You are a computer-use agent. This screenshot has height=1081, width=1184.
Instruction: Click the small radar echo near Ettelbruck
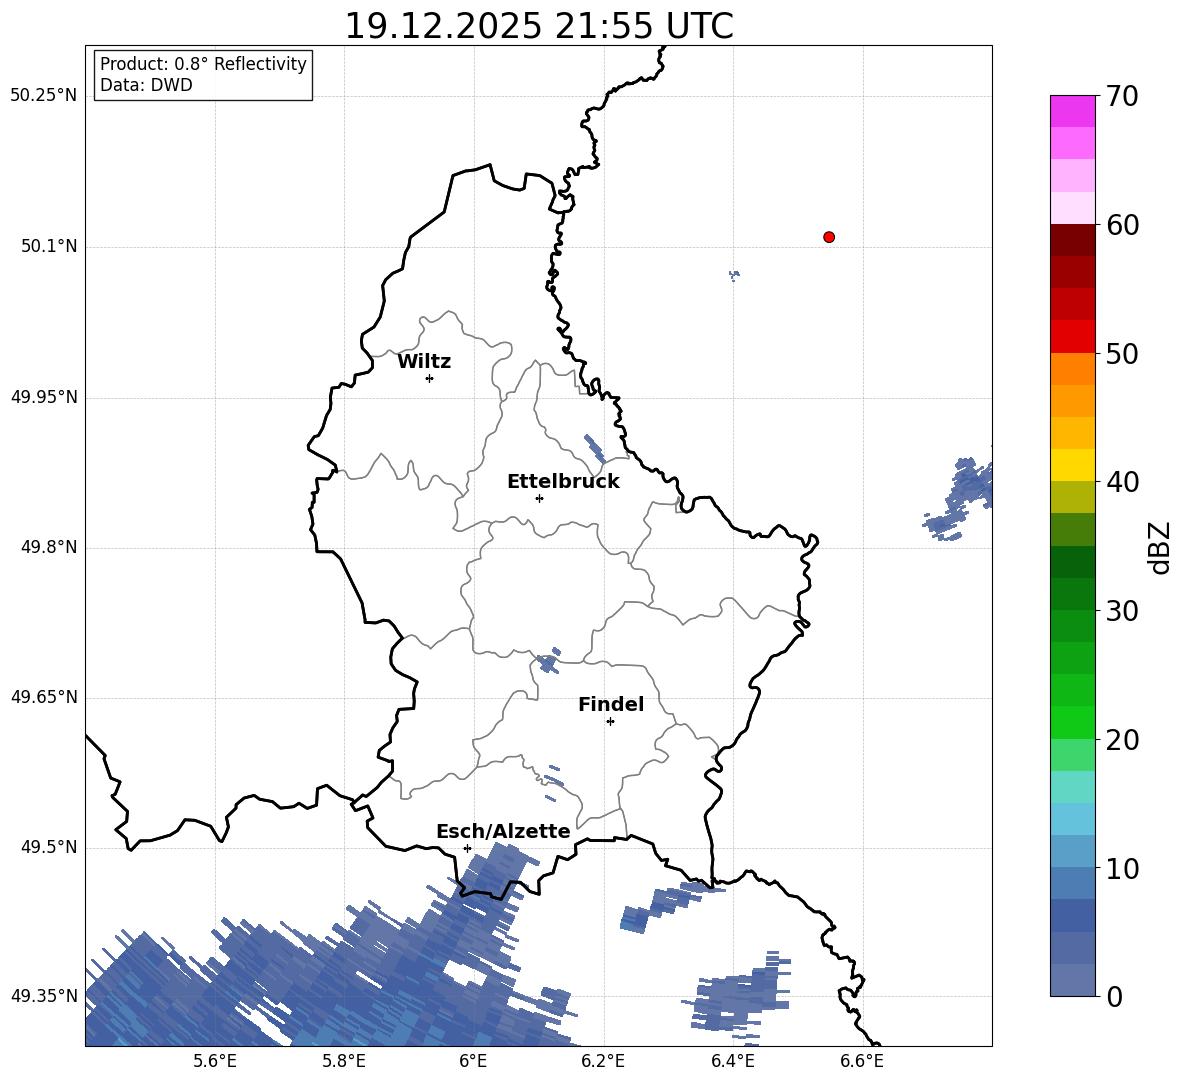[594, 448]
